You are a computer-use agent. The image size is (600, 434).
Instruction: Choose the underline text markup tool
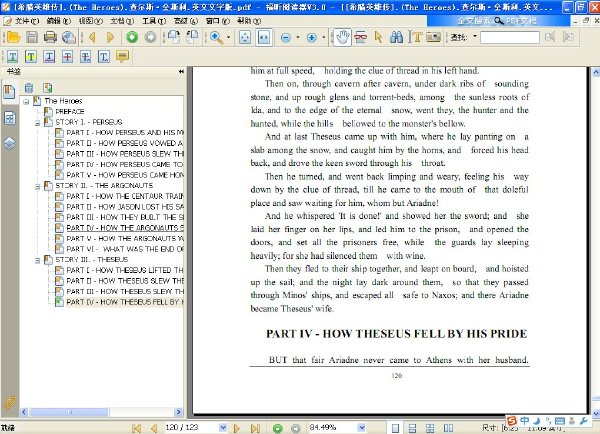click(x=12, y=57)
